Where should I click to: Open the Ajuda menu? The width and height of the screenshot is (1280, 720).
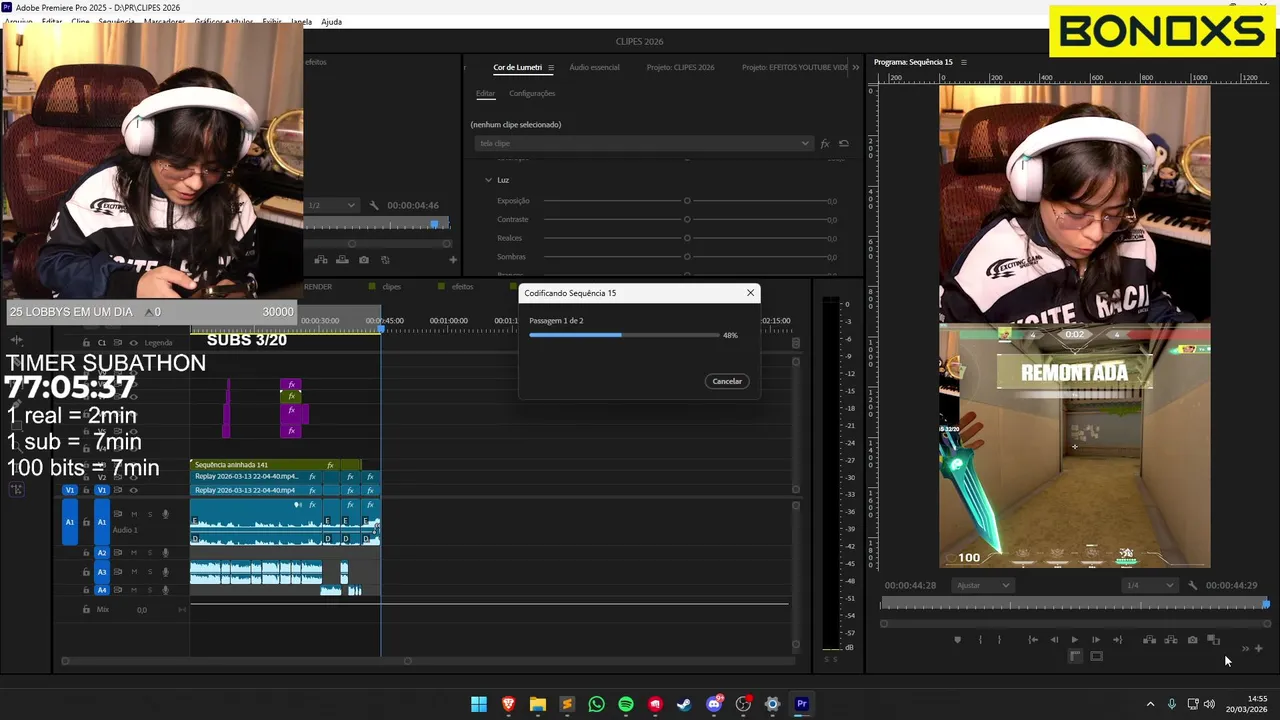click(331, 21)
